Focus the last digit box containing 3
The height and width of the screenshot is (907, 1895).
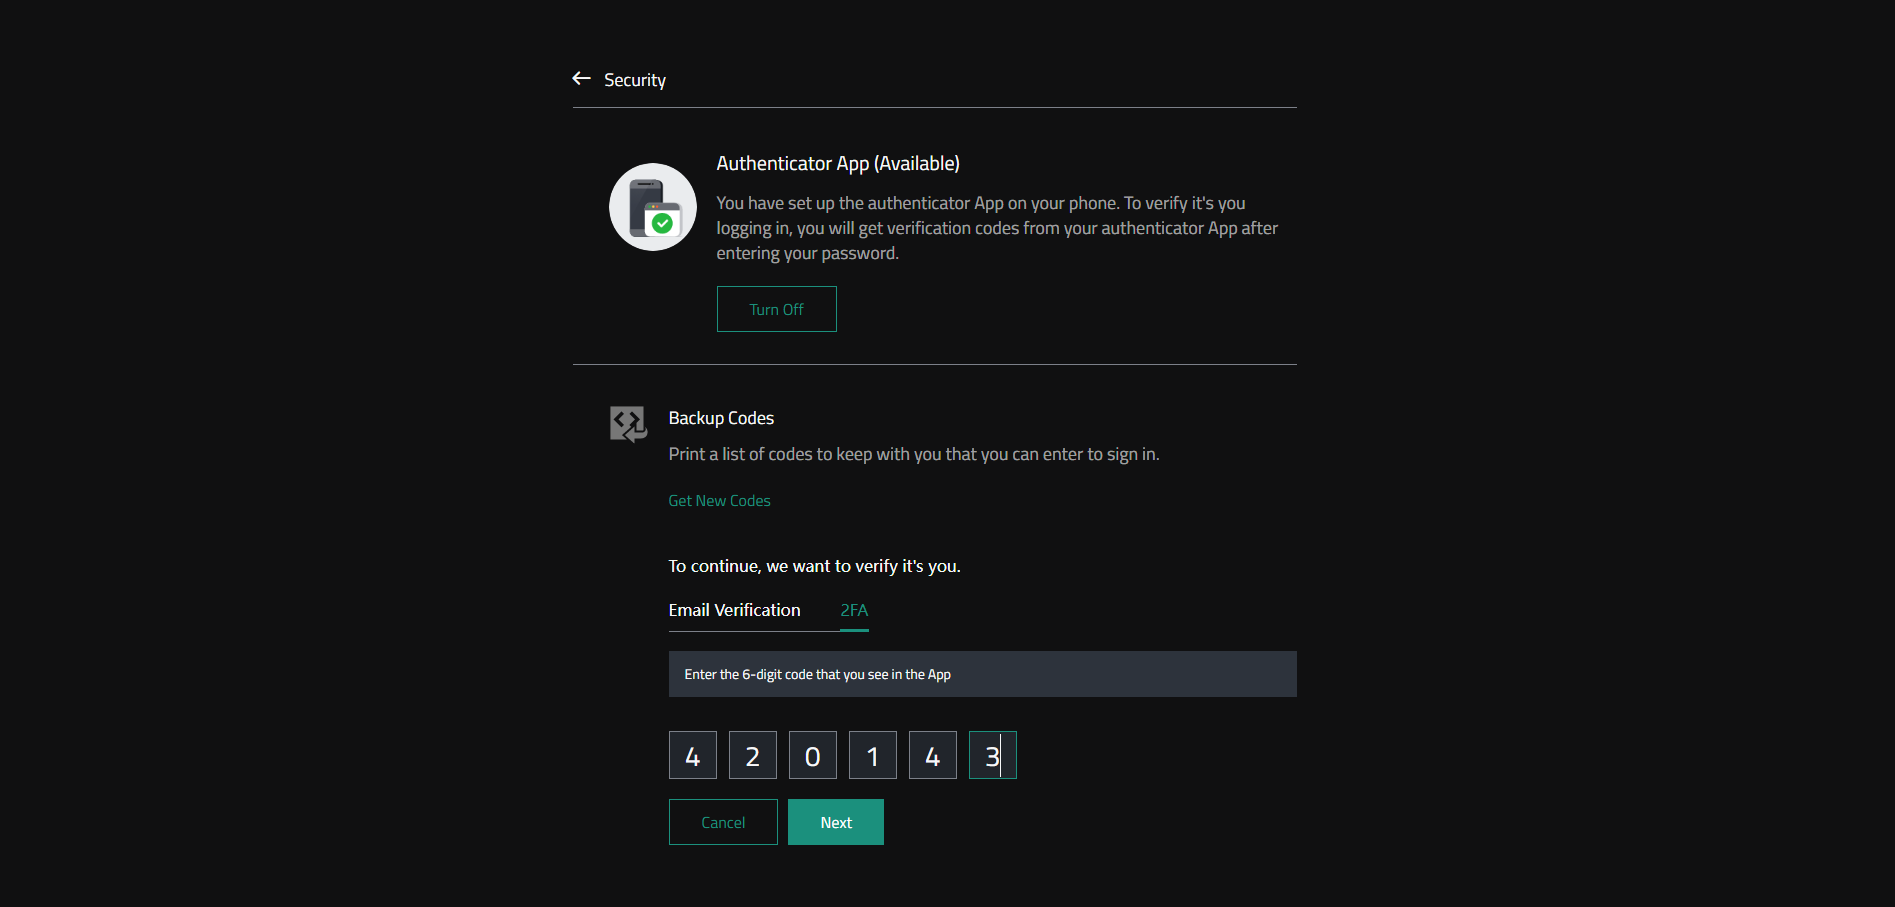pos(993,755)
